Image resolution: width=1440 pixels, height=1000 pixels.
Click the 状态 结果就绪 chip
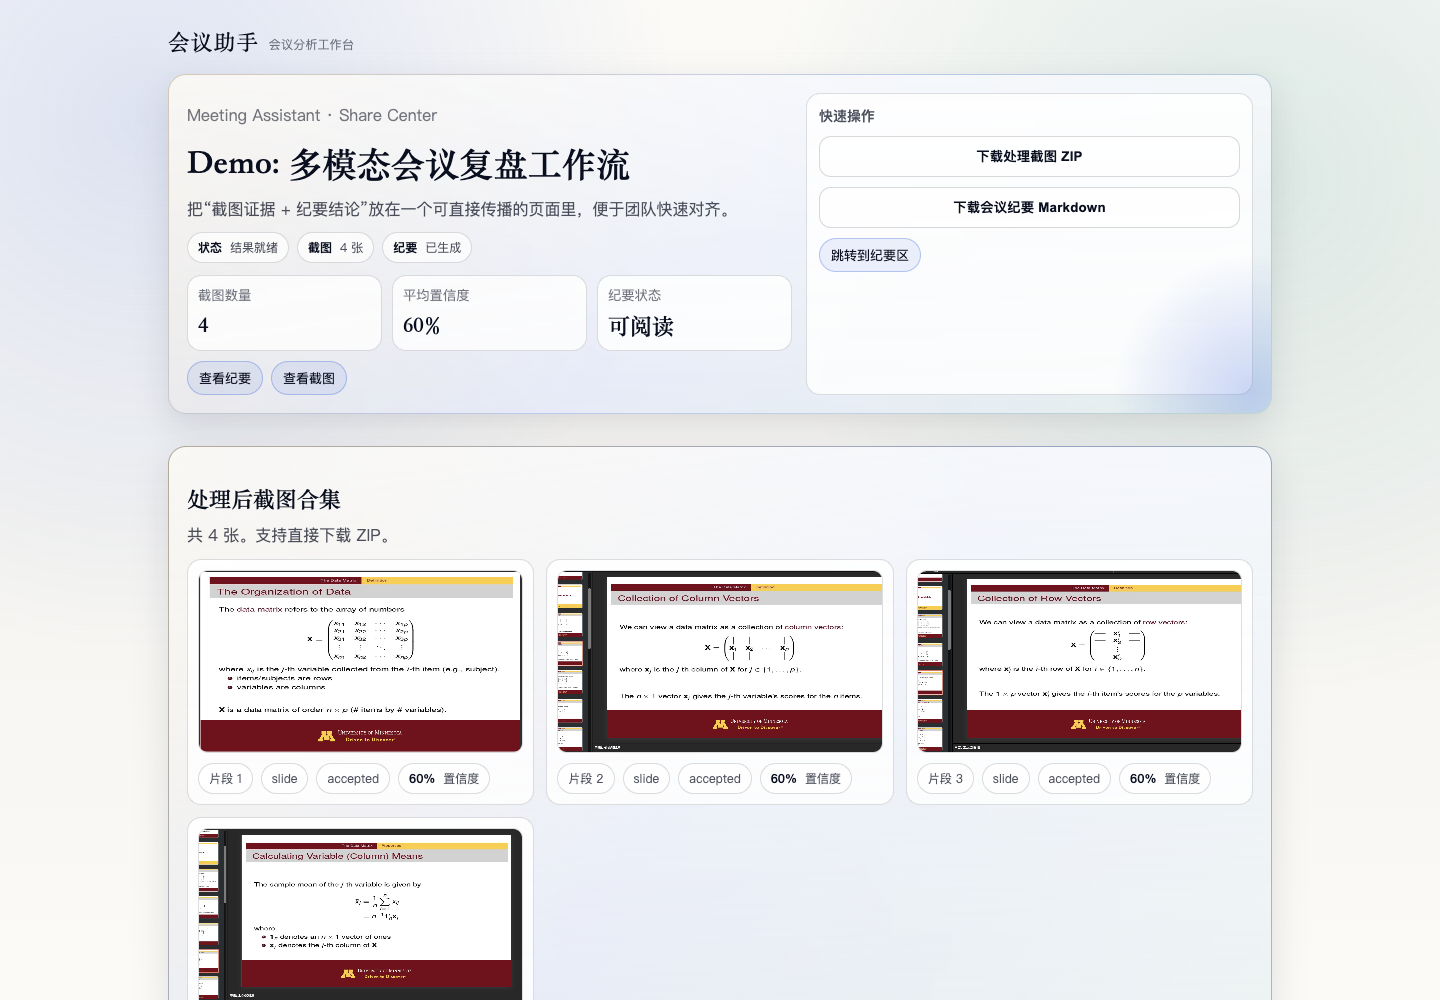pyautogui.click(x=238, y=247)
